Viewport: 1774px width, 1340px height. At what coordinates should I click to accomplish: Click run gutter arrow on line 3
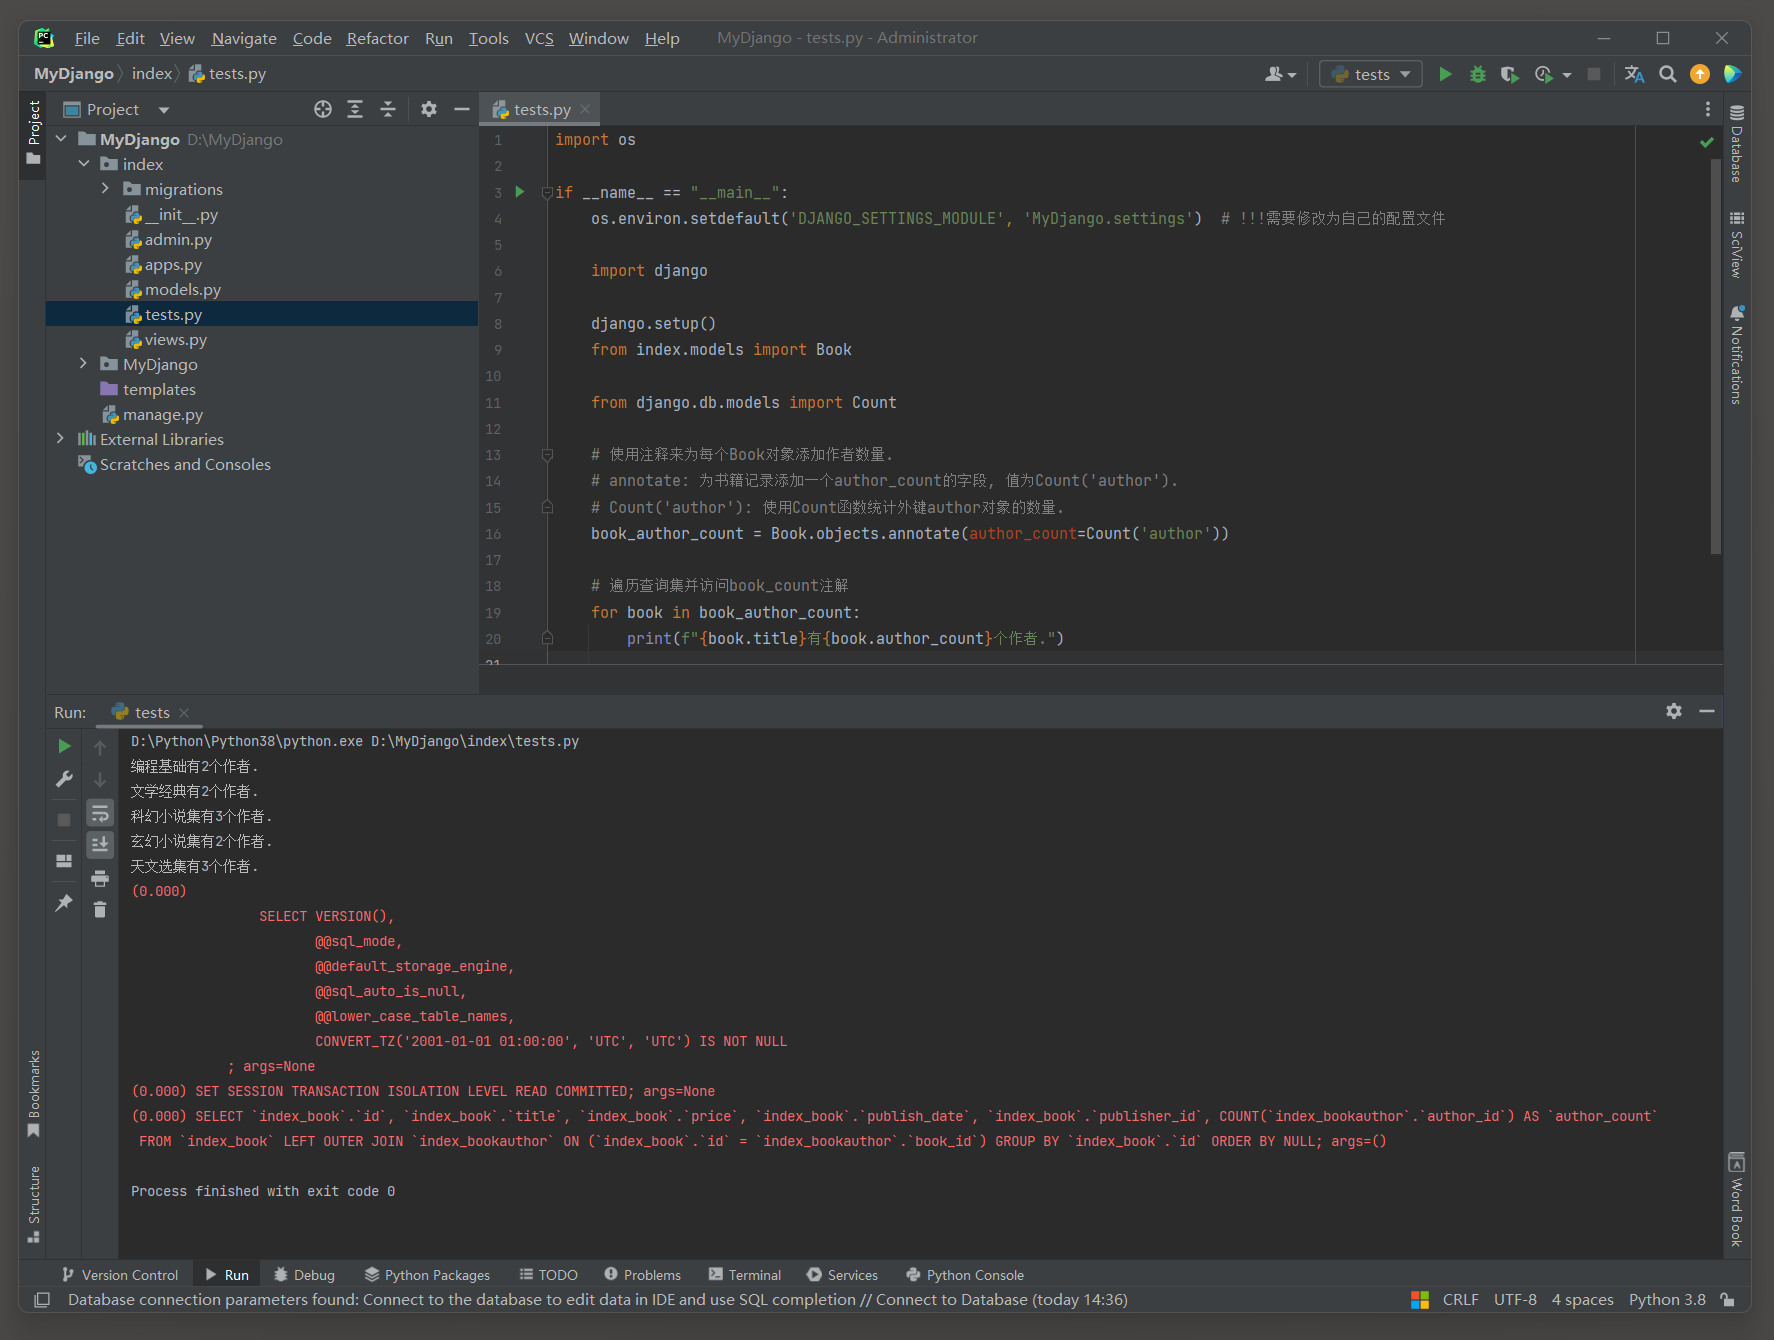(519, 191)
